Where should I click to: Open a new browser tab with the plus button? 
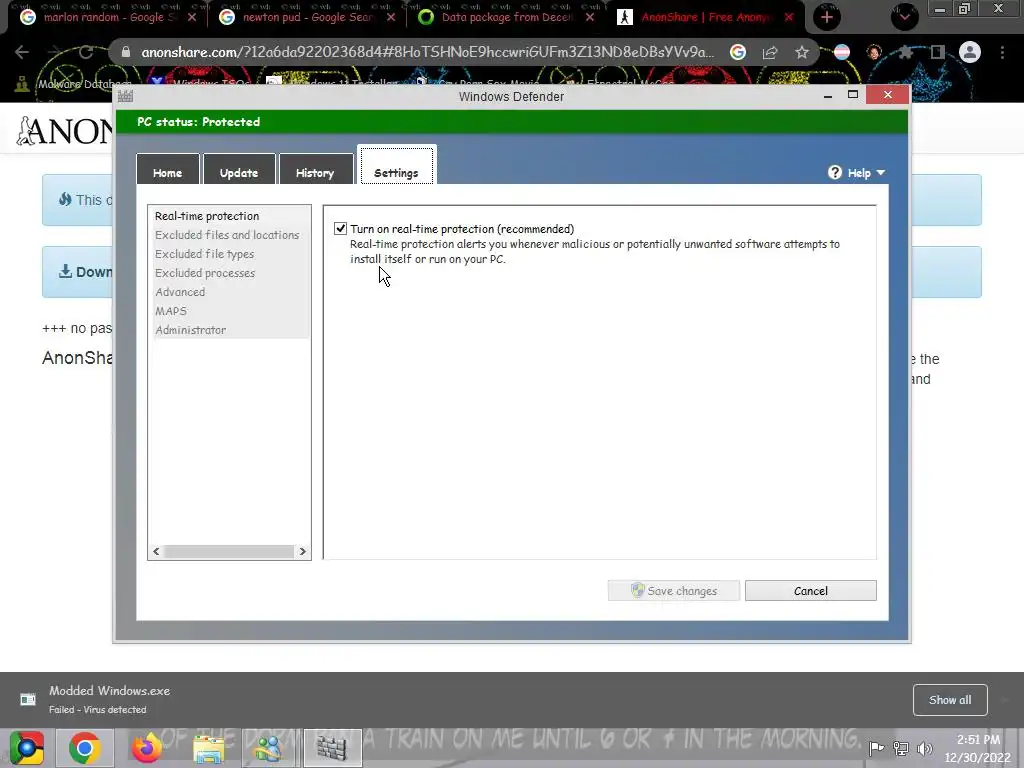827,18
